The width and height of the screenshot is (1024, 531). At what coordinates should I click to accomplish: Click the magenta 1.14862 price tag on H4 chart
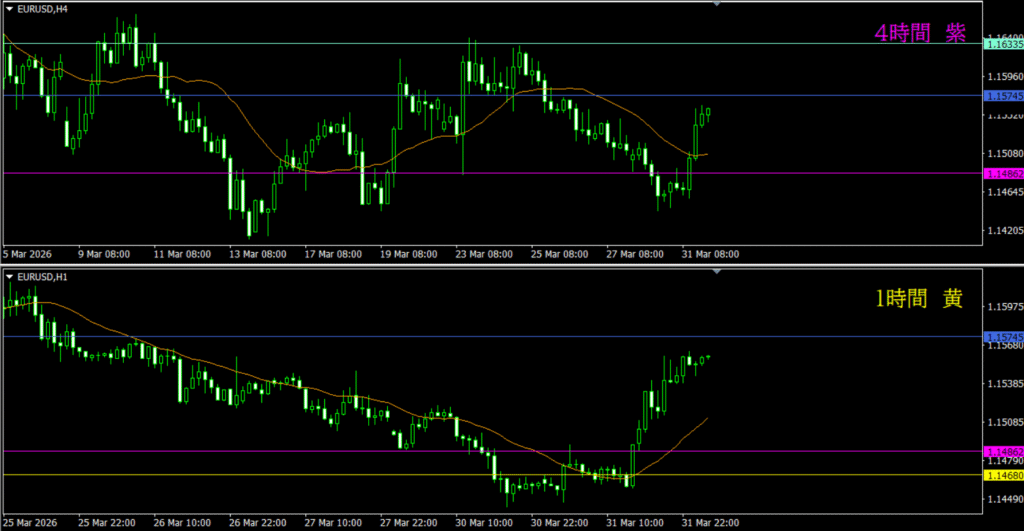(1002, 174)
